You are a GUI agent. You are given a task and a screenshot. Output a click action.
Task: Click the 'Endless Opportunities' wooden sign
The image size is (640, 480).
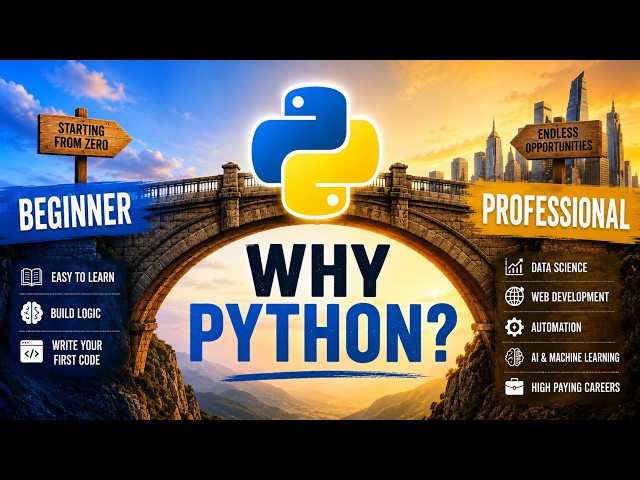558,139
